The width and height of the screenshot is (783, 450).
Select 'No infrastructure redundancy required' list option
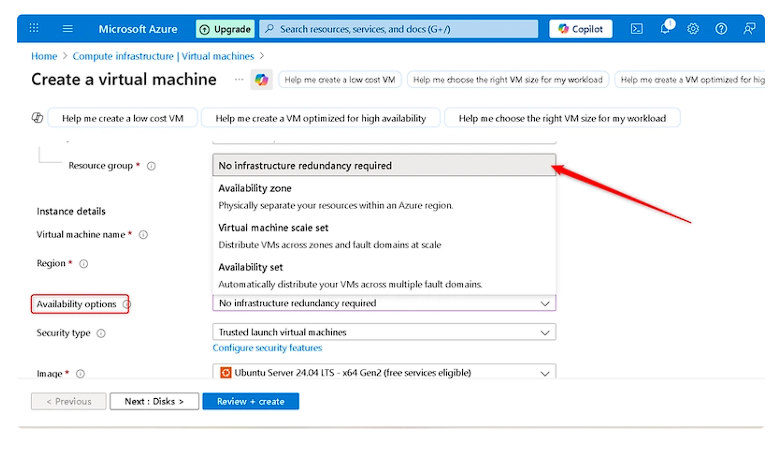tap(384, 165)
